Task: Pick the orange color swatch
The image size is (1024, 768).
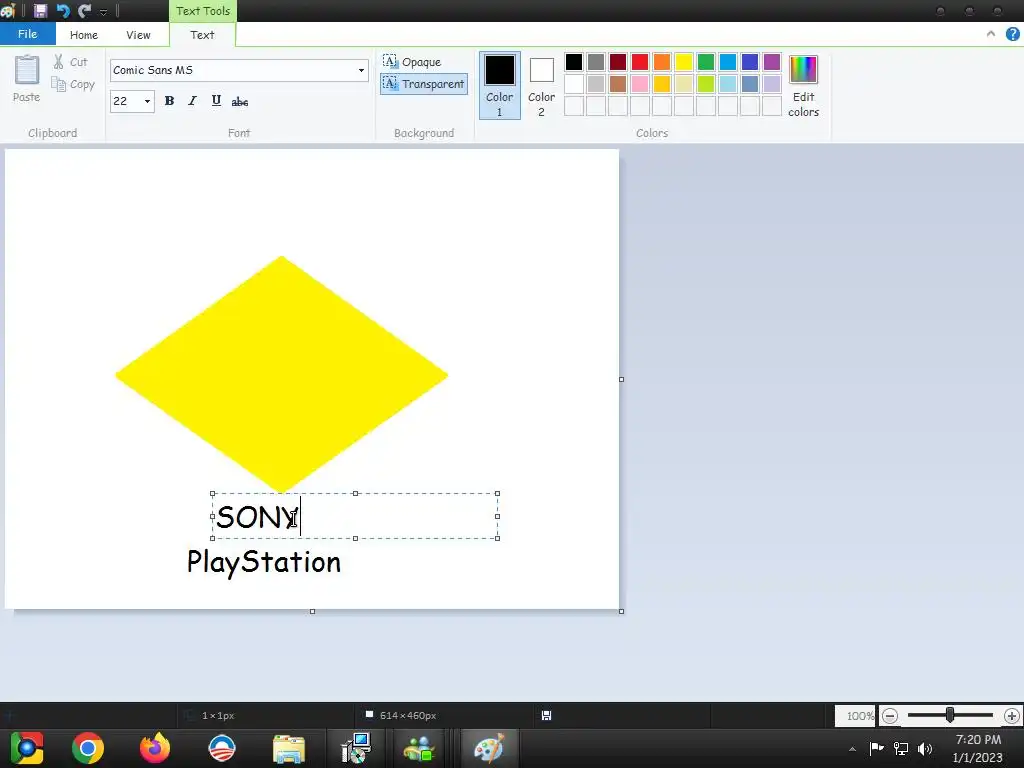Action: 662,62
